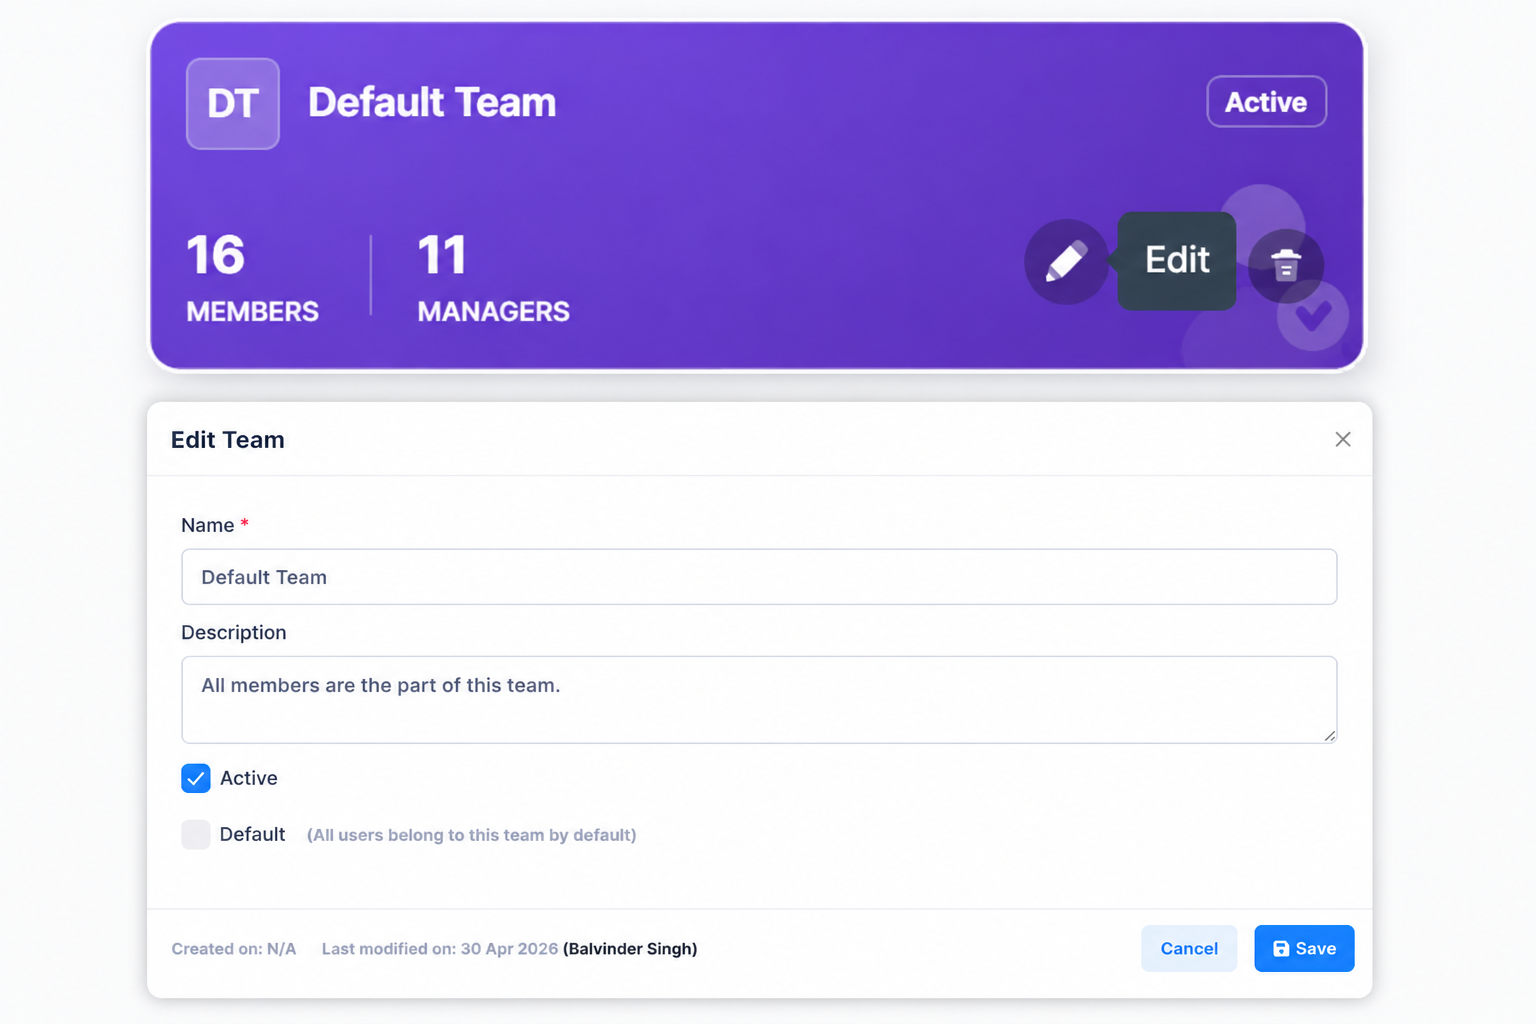Click the trash delete icon on team card
The height and width of the screenshot is (1024, 1536).
pyautogui.click(x=1286, y=265)
